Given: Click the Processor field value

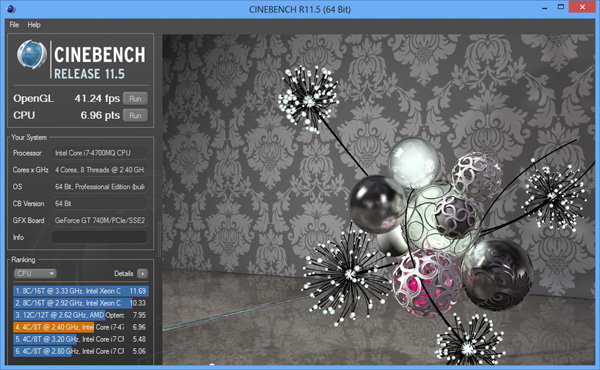Looking at the screenshot, I should point(99,153).
